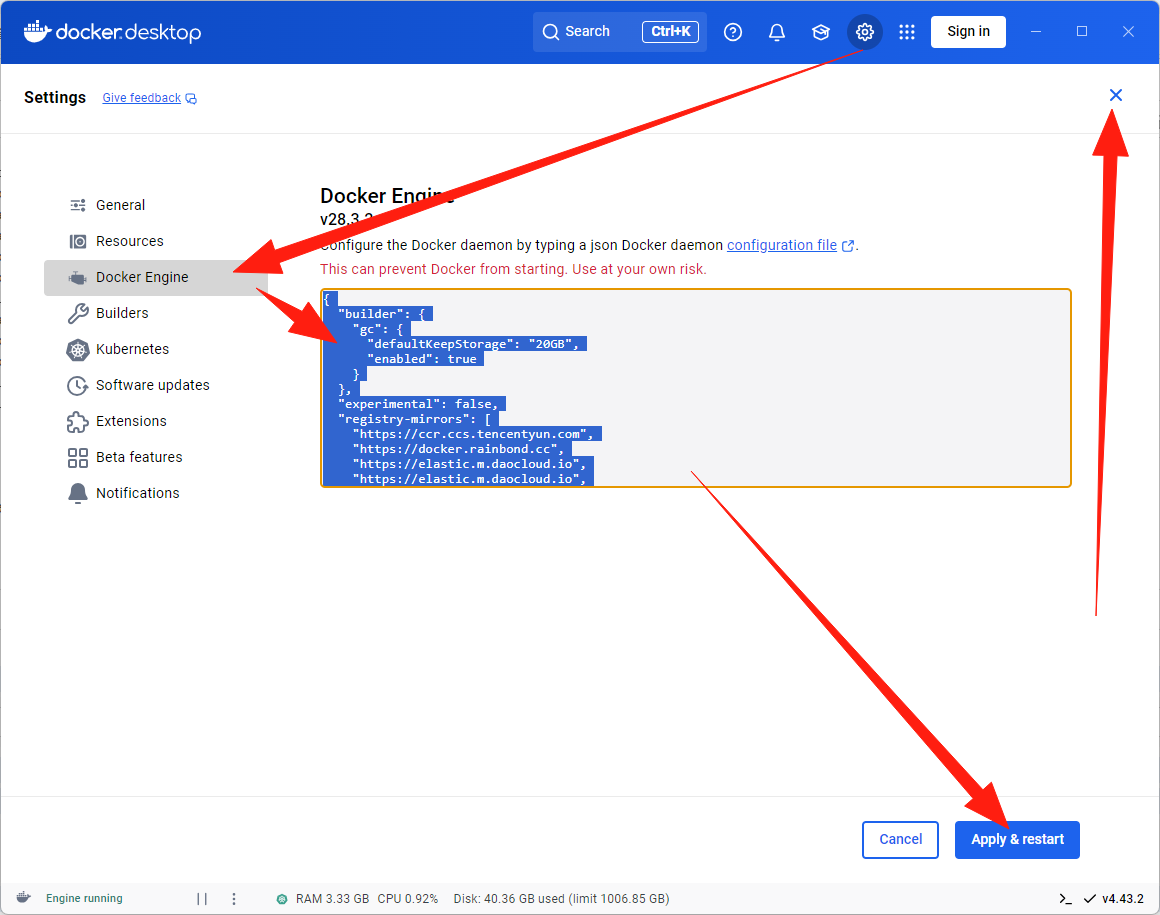Click the Notifications bell icon in sidebar
1160x915 pixels.
coord(78,493)
